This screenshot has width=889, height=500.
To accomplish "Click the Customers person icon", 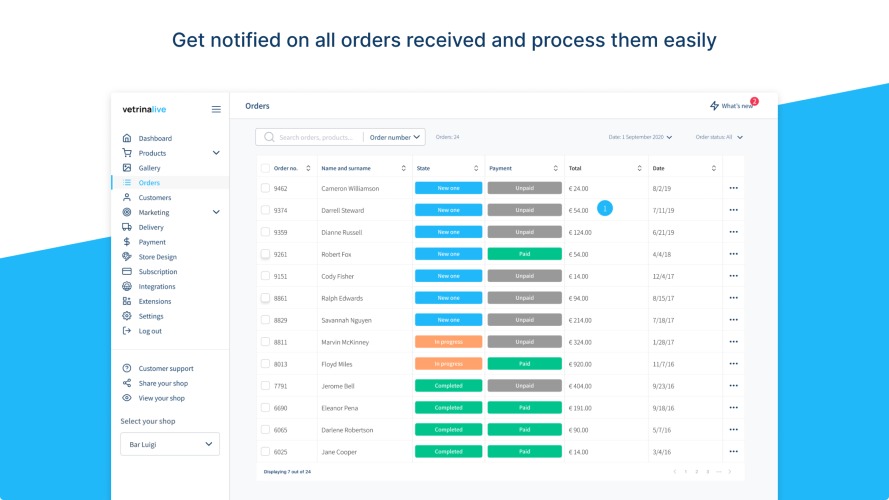I will pos(127,197).
